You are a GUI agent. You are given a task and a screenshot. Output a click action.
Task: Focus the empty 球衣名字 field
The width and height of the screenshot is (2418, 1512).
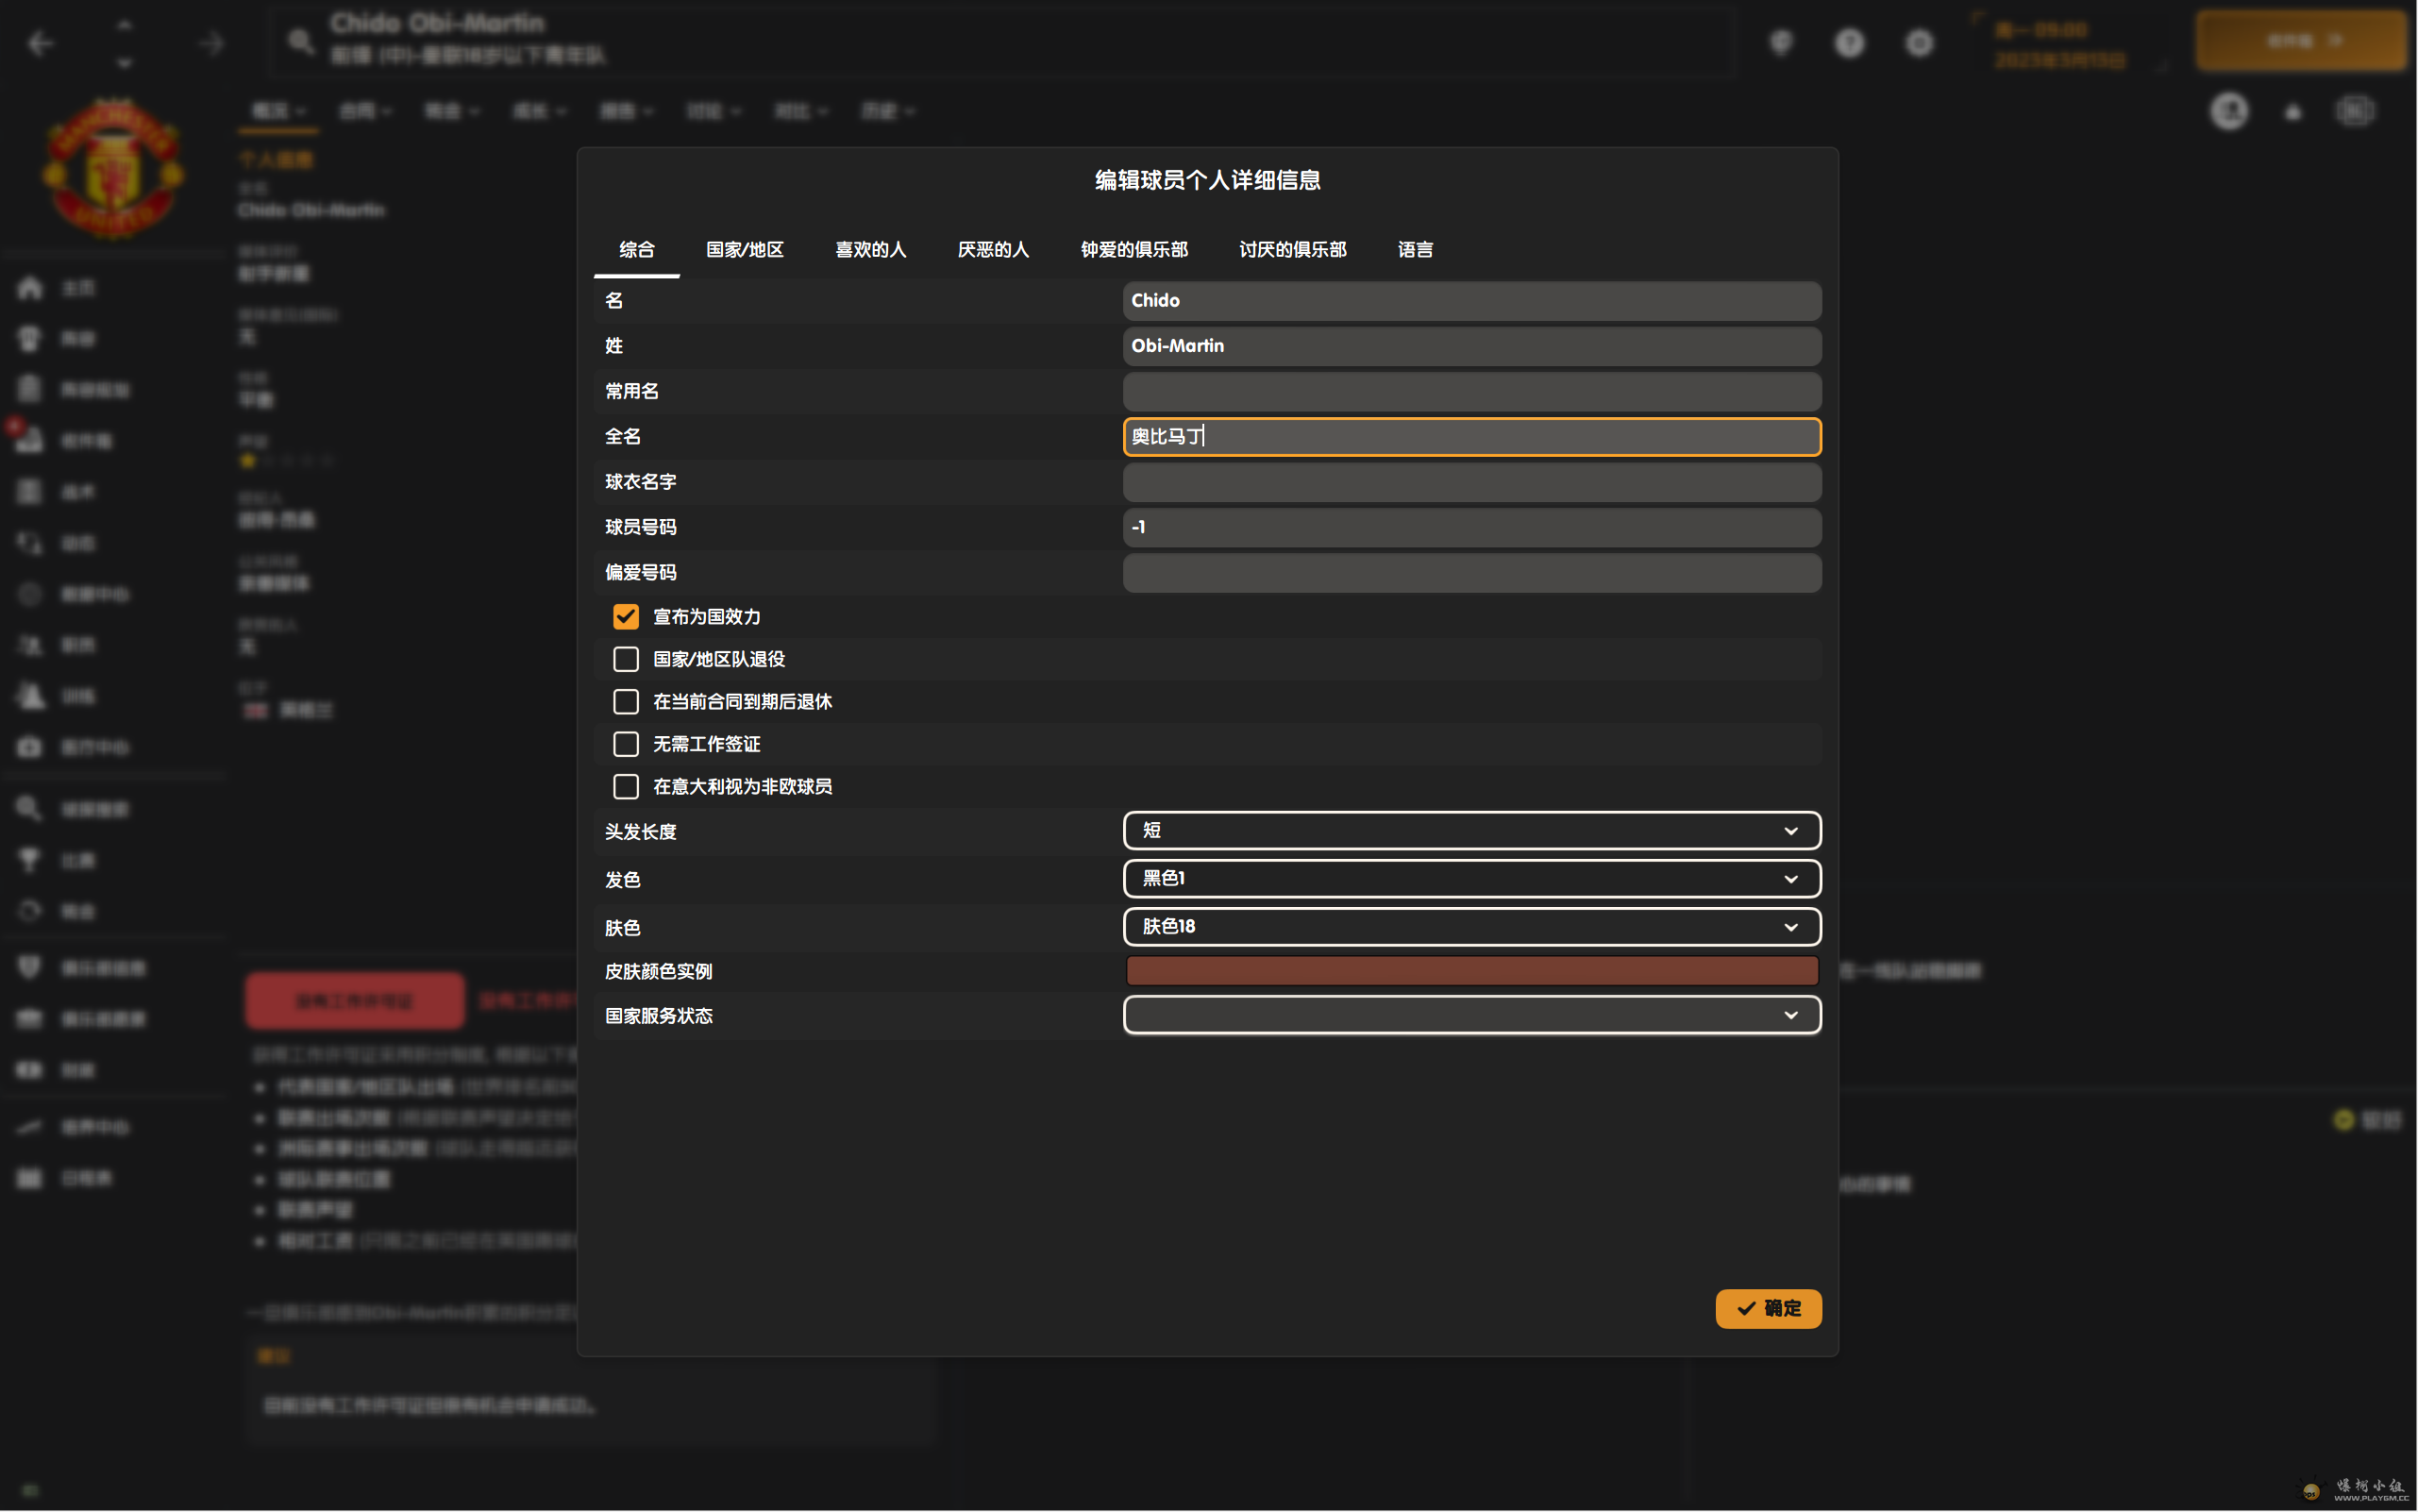pos(1471,482)
